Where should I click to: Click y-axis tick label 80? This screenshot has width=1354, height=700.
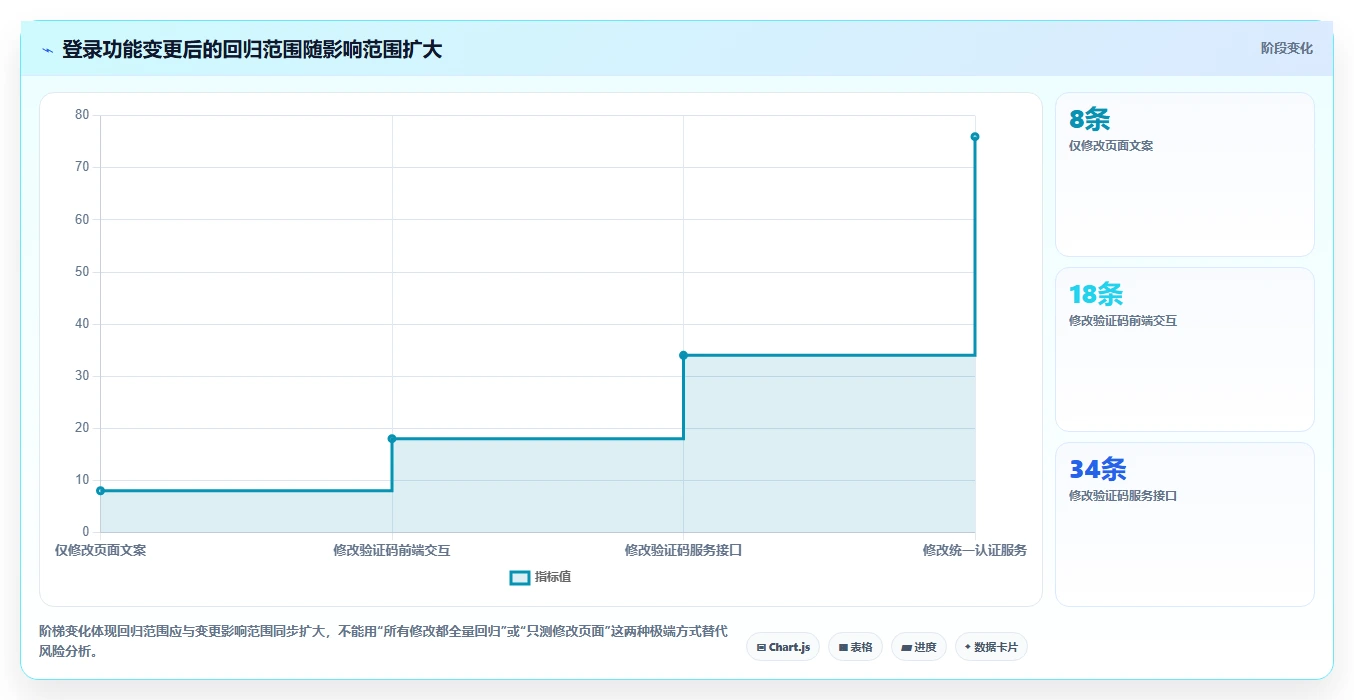click(82, 115)
